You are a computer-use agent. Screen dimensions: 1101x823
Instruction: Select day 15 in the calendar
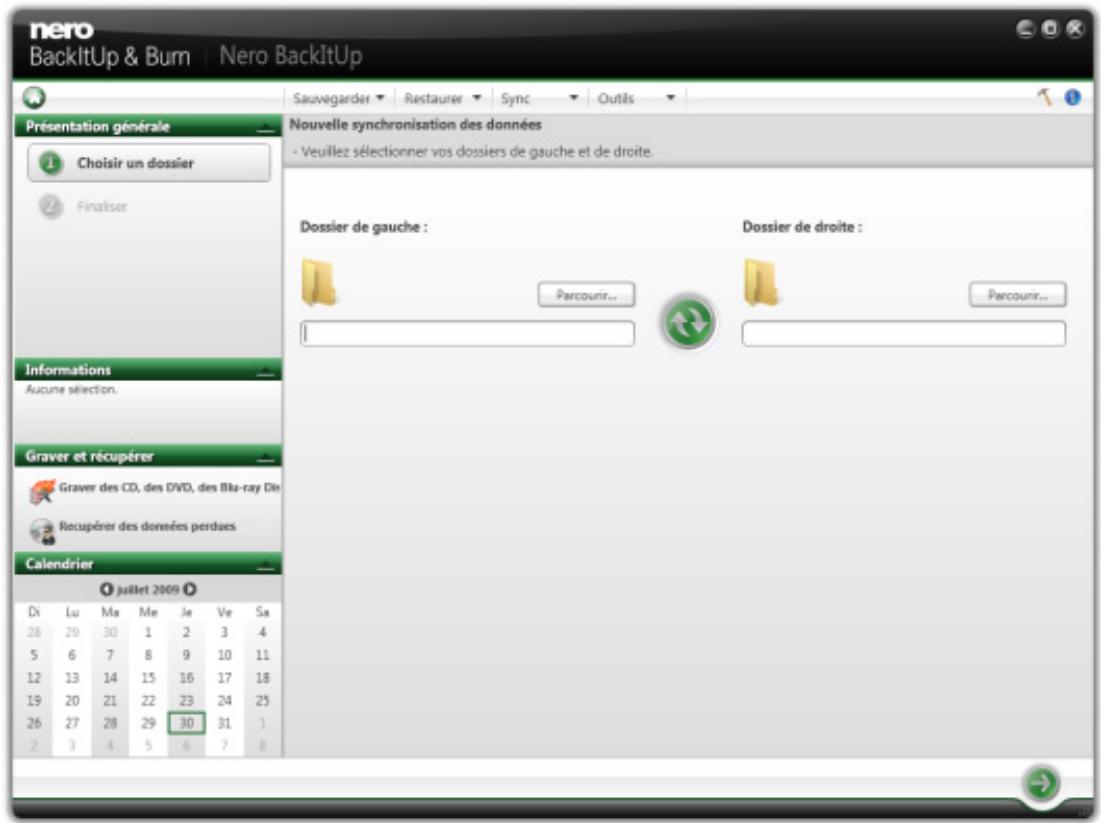point(148,678)
